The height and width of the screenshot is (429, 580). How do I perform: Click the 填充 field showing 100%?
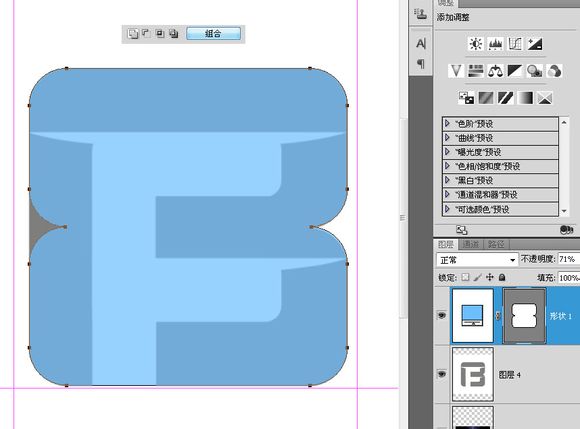pyautogui.click(x=569, y=278)
